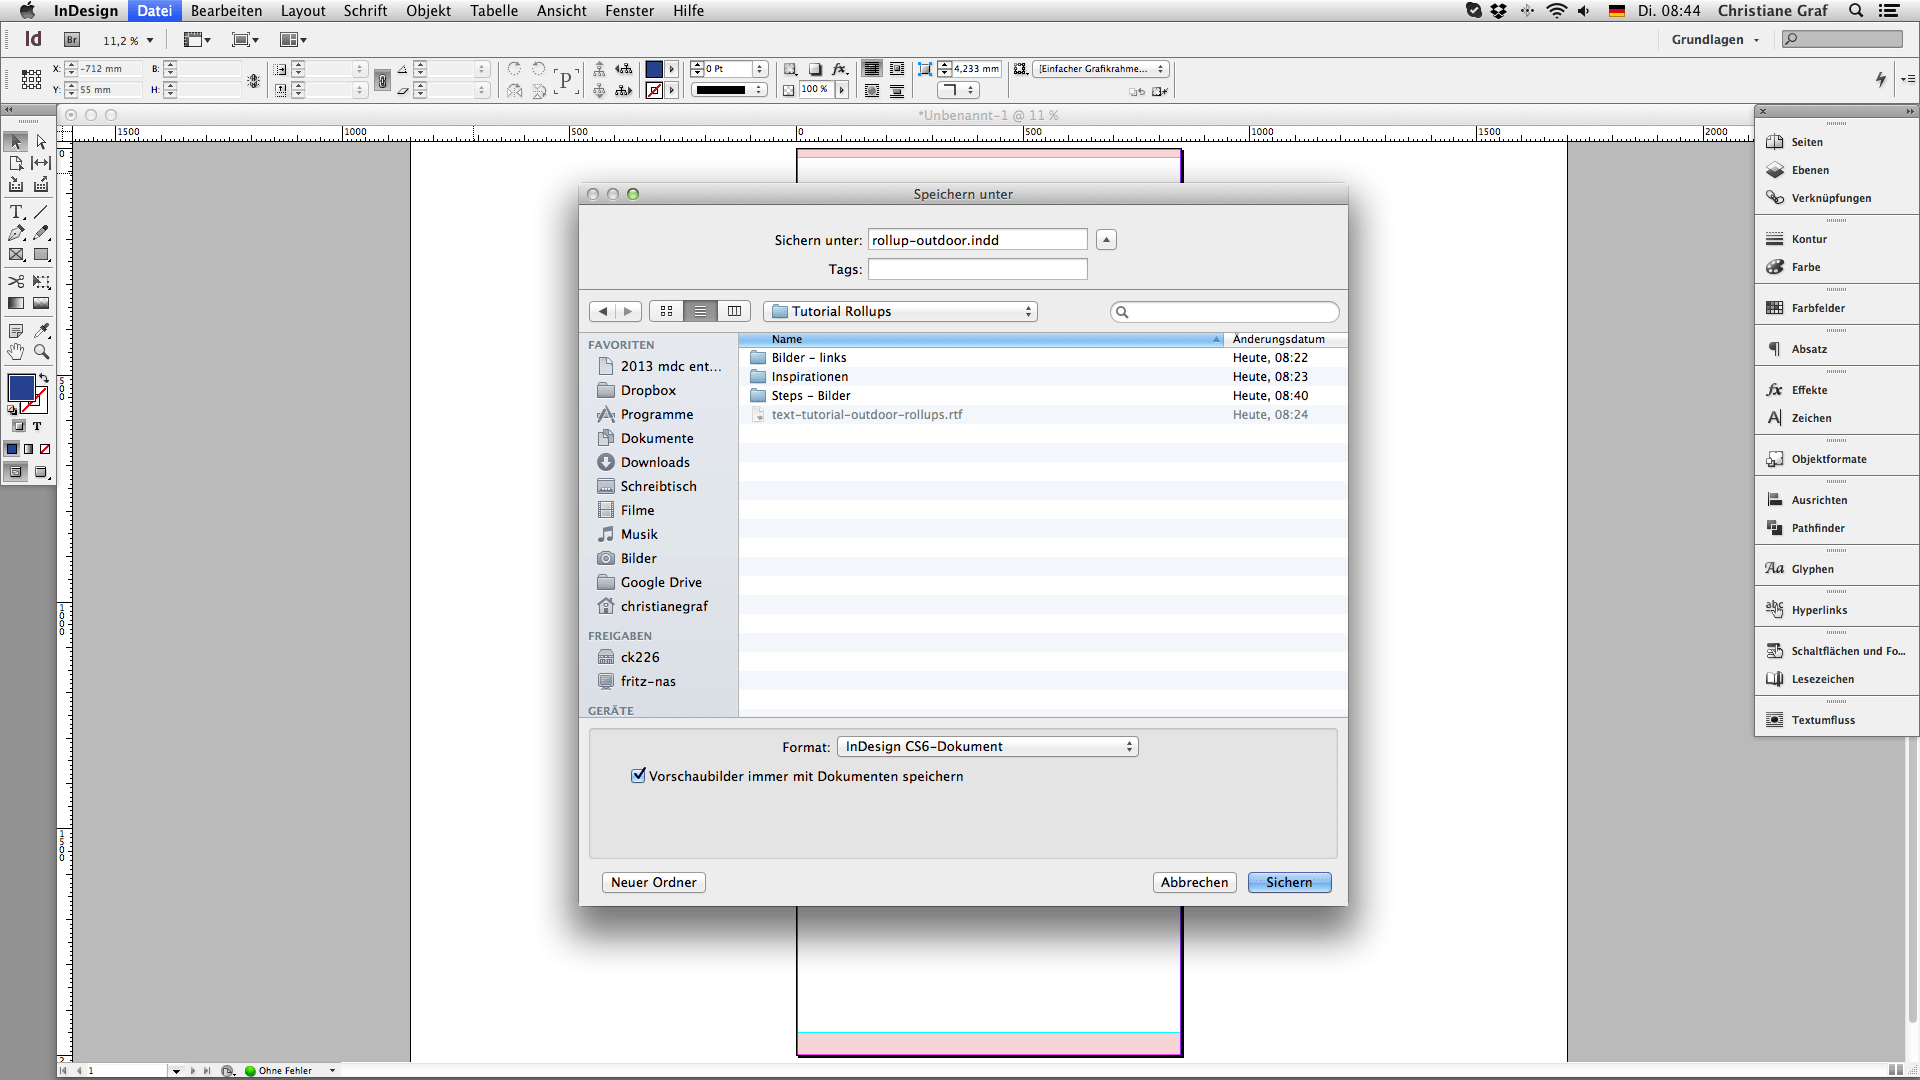Screen dimensions: 1920x1080
Task: Click the blue fill color swatch
Action: [x=20, y=387]
